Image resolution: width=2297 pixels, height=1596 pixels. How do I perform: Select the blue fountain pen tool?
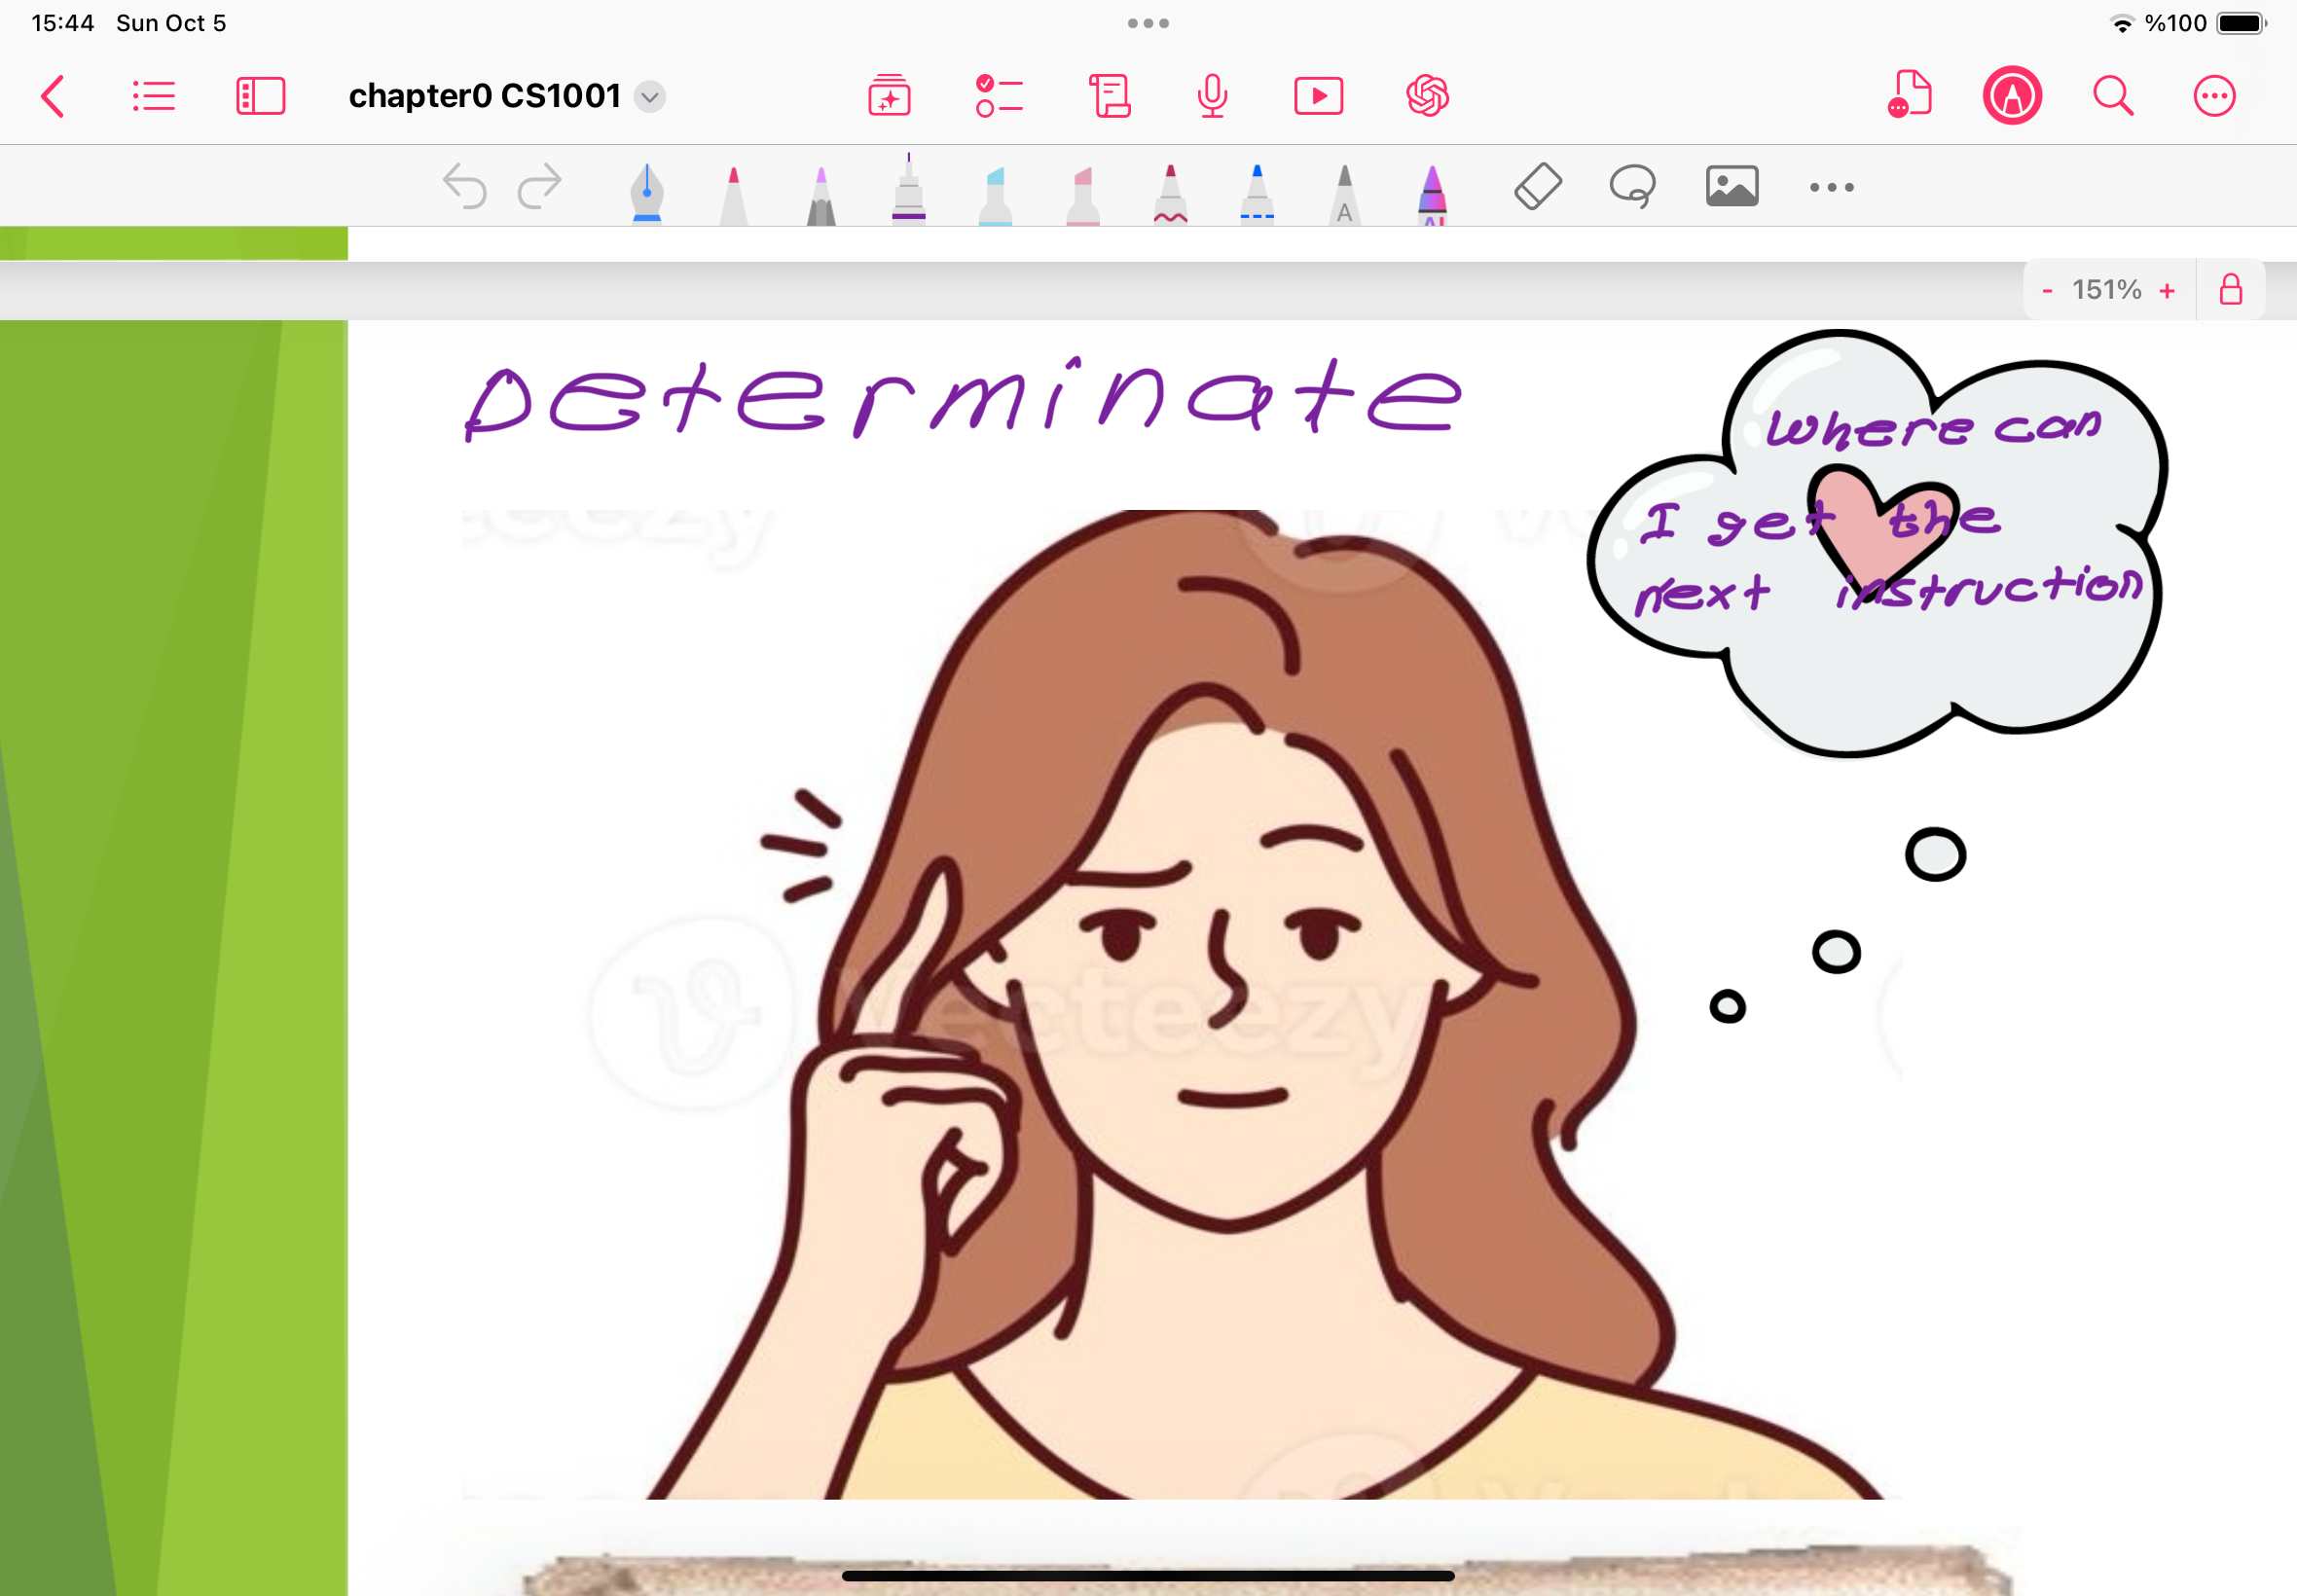tap(647, 192)
